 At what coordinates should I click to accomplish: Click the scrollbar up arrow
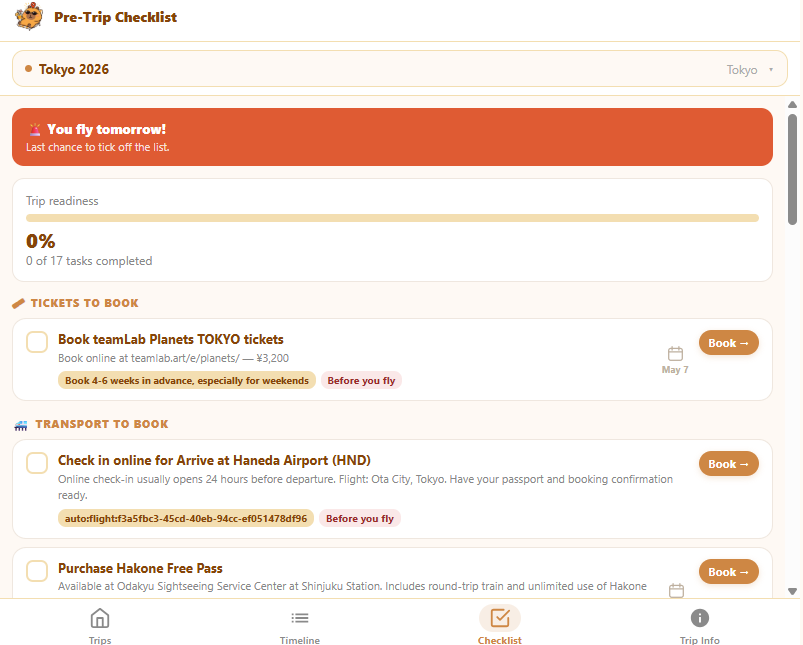coord(792,105)
